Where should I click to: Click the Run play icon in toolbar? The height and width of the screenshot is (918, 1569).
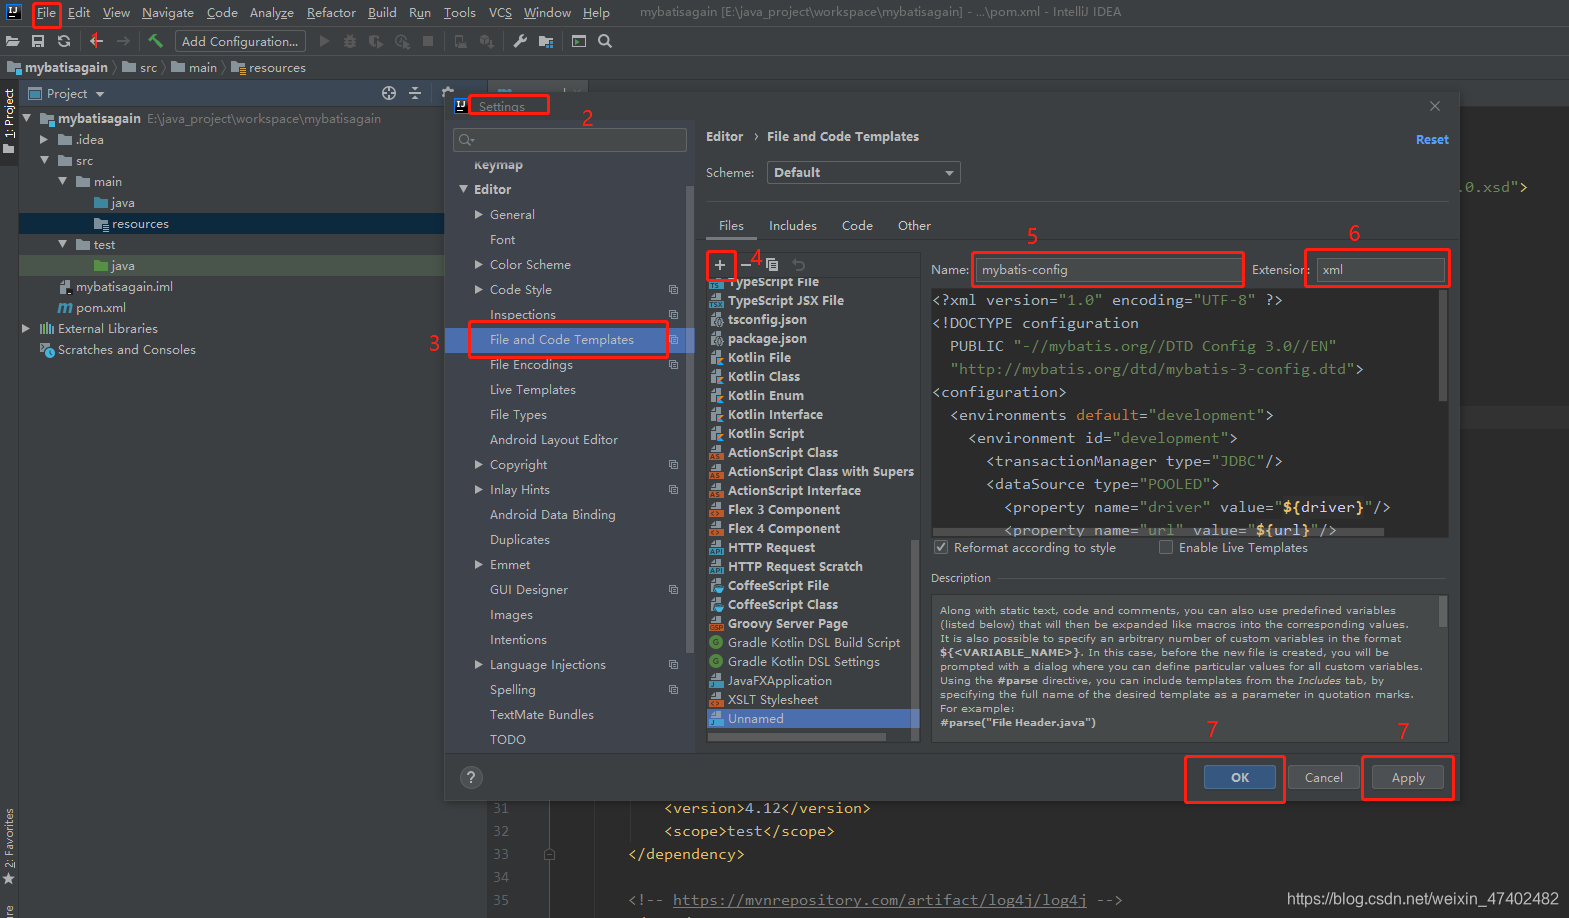(x=324, y=41)
